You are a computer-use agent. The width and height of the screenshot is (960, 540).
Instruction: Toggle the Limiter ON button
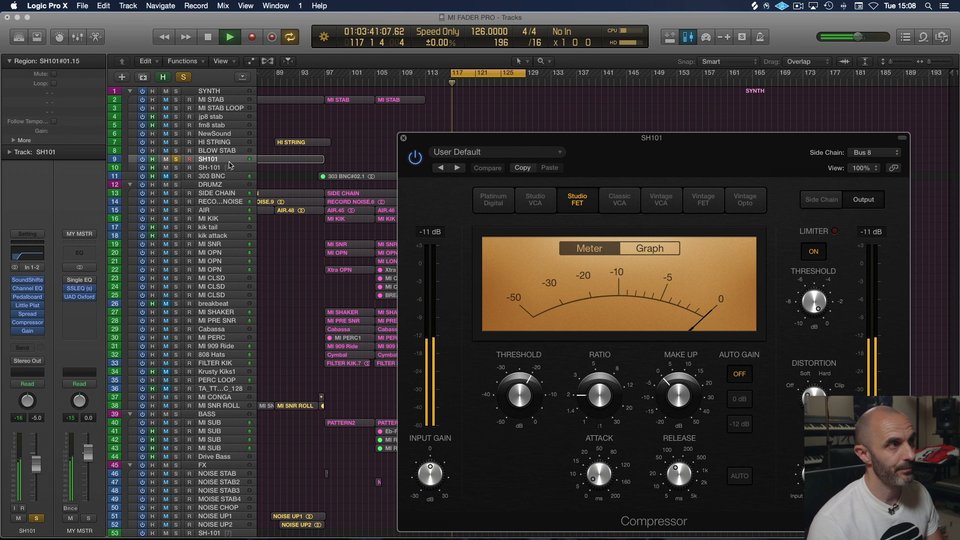point(813,252)
